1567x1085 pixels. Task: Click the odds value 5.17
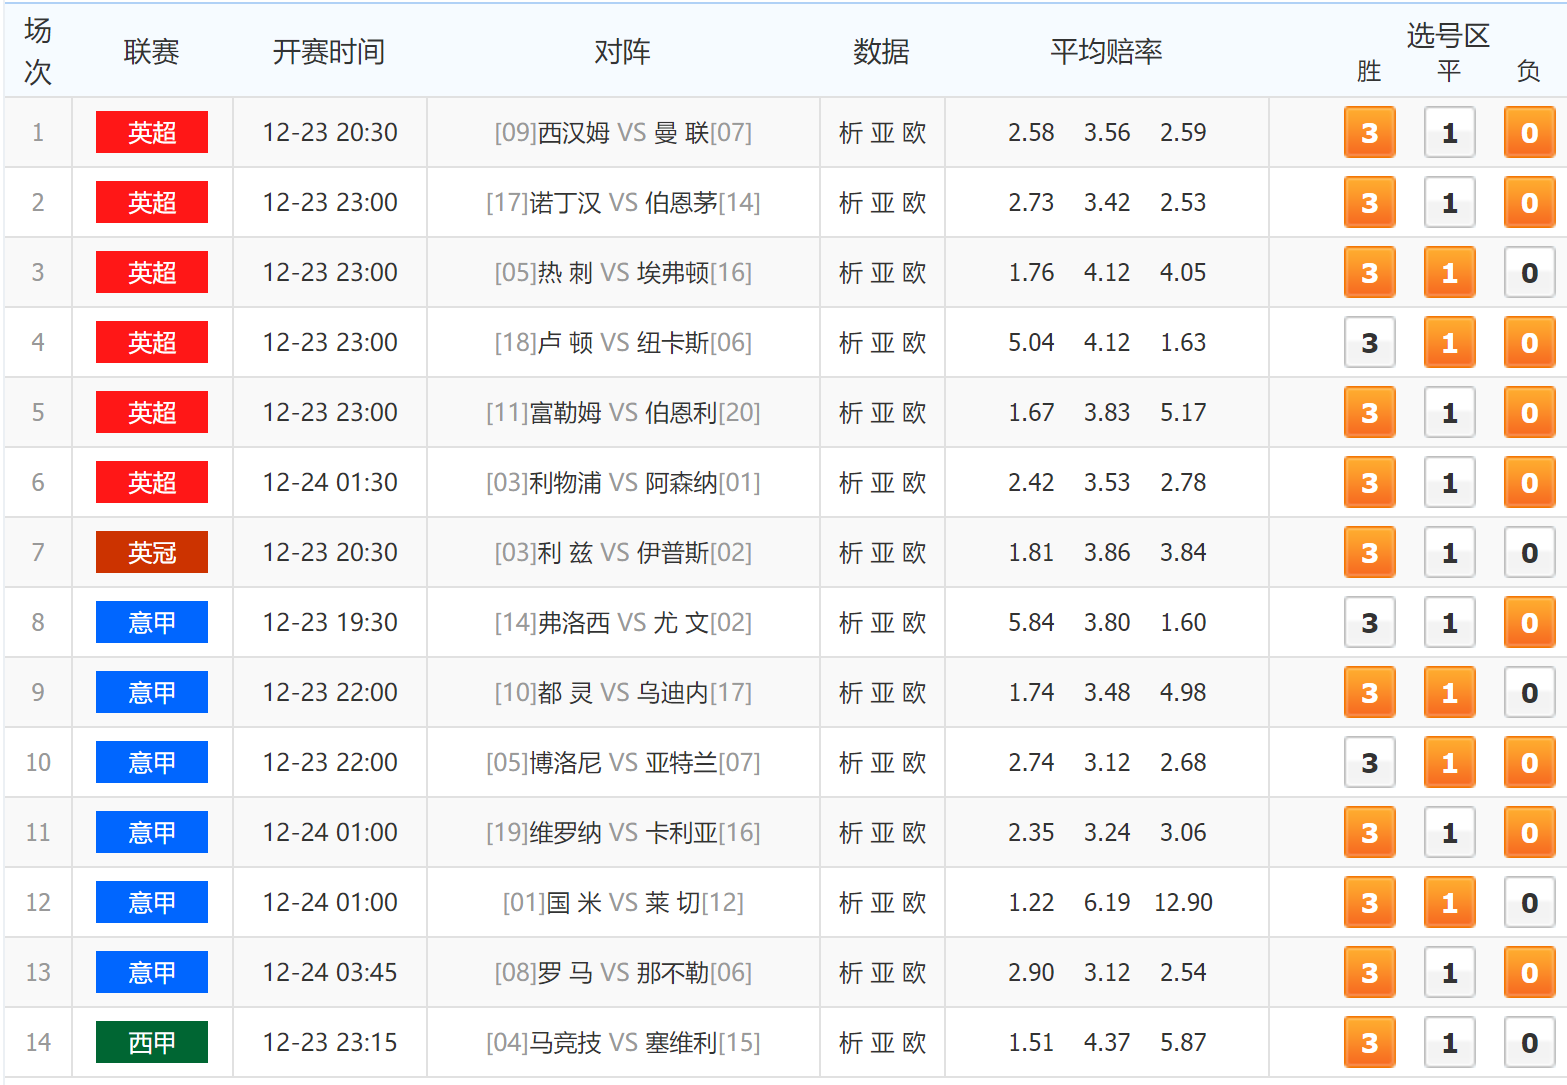pyautogui.click(x=1183, y=412)
